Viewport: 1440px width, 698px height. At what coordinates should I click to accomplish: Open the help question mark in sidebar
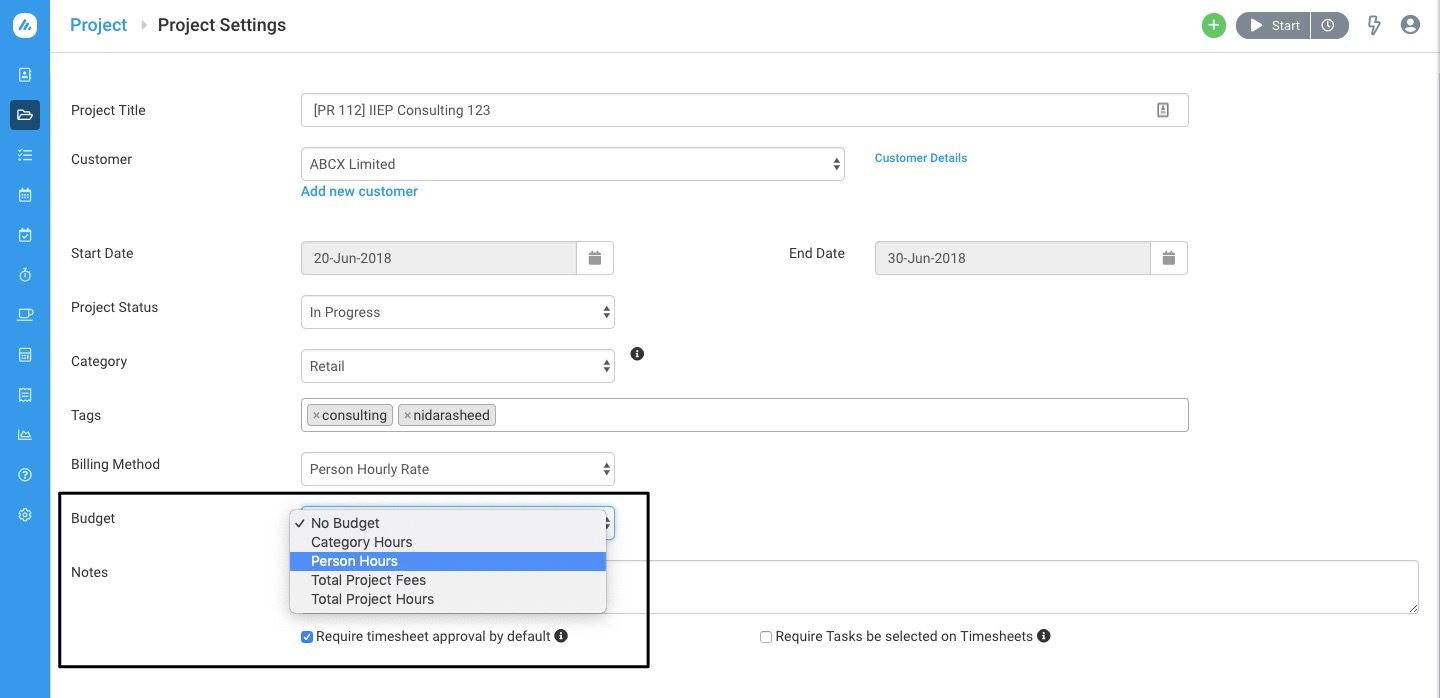(x=25, y=475)
